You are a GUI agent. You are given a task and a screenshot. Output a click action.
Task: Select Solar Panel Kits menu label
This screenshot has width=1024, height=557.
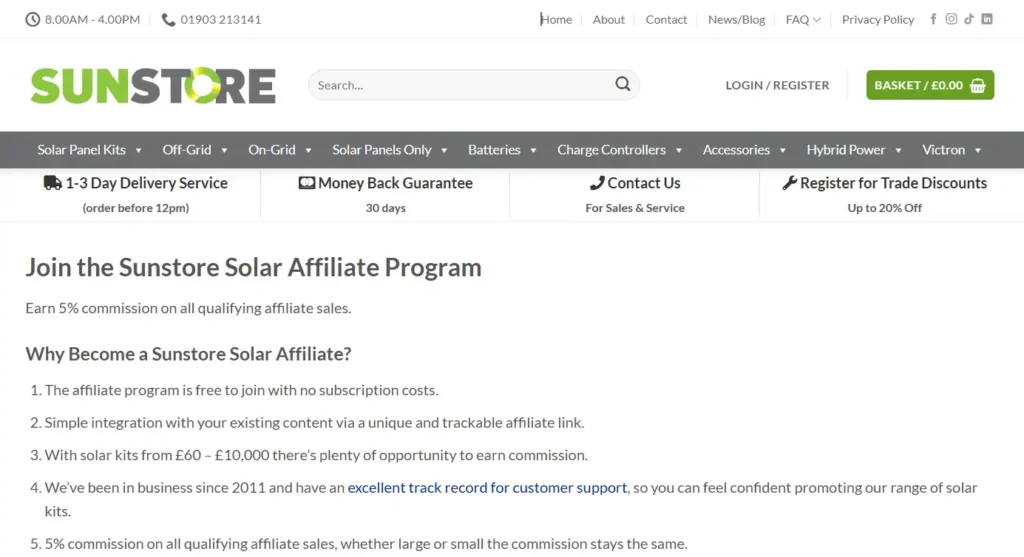pos(81,150)
